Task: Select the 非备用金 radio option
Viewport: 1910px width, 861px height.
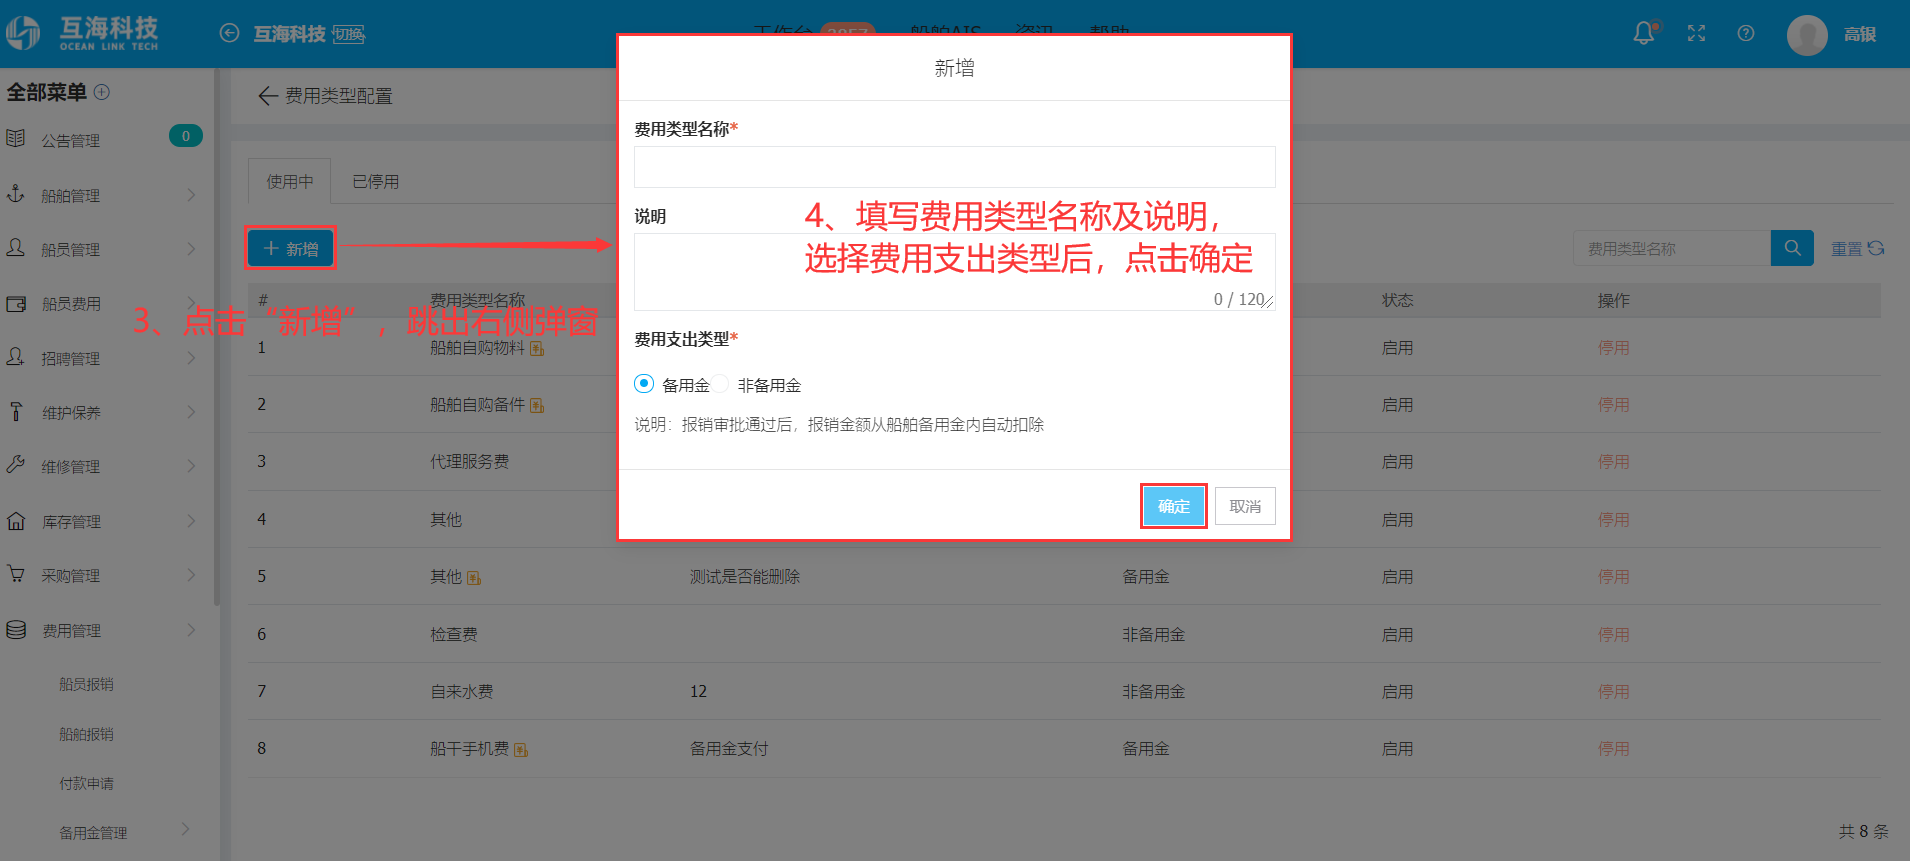Action: tap(720, 384)
